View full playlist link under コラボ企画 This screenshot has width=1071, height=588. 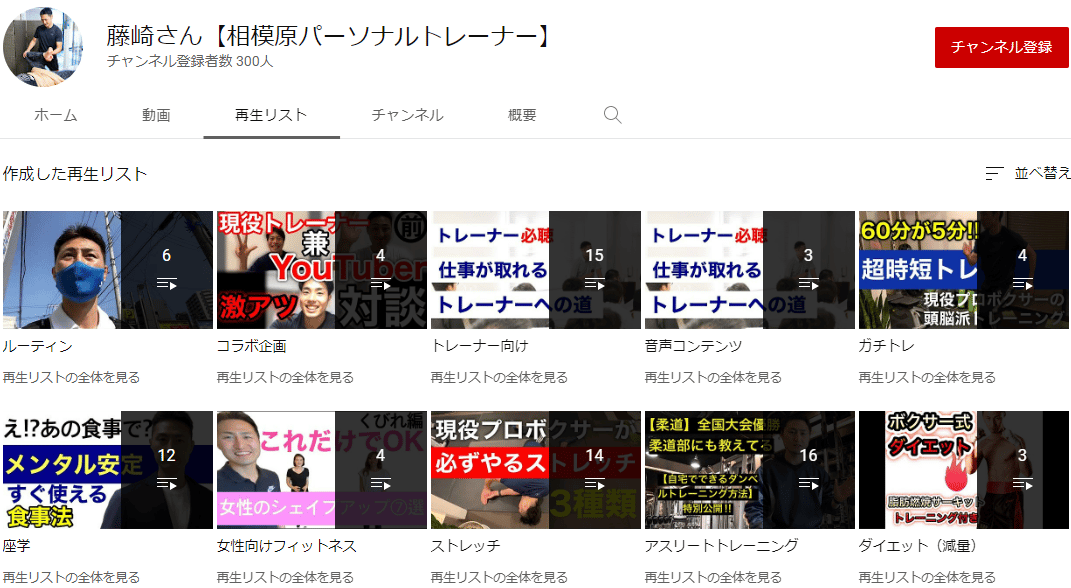point(285,377)
